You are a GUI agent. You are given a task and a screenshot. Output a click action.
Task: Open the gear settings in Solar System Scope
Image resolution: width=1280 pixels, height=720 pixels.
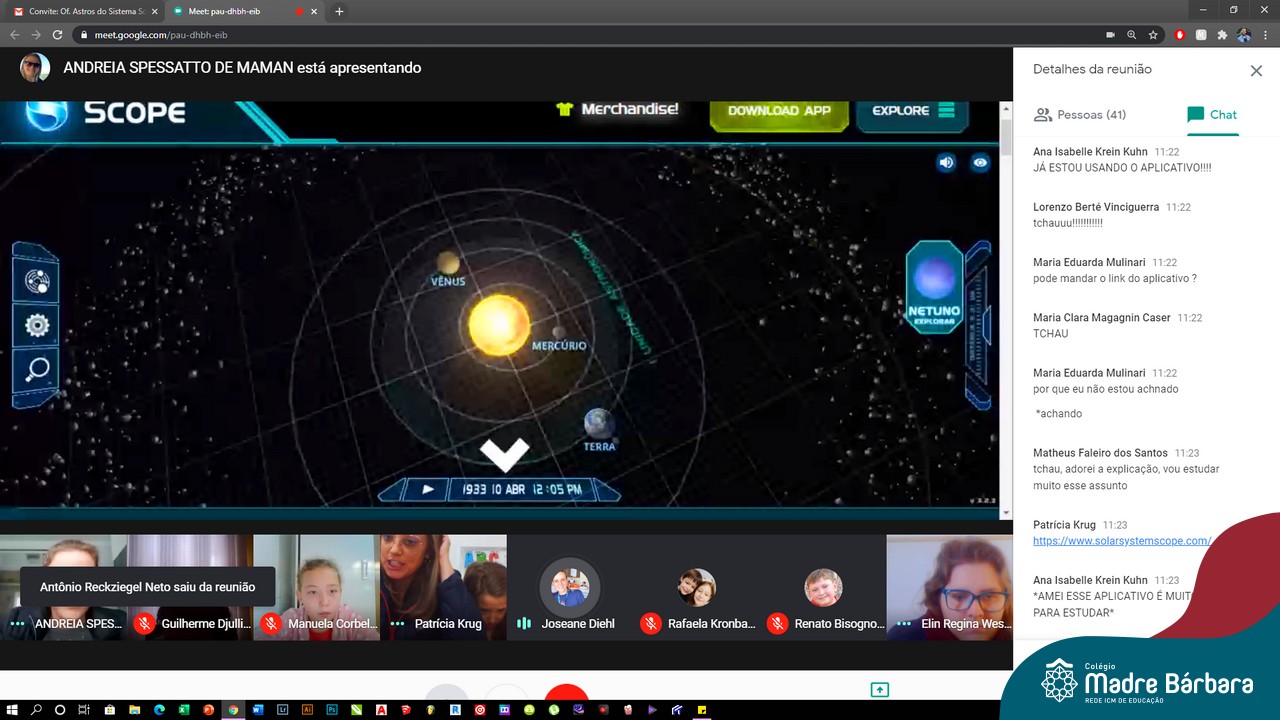tap(37, 325)
